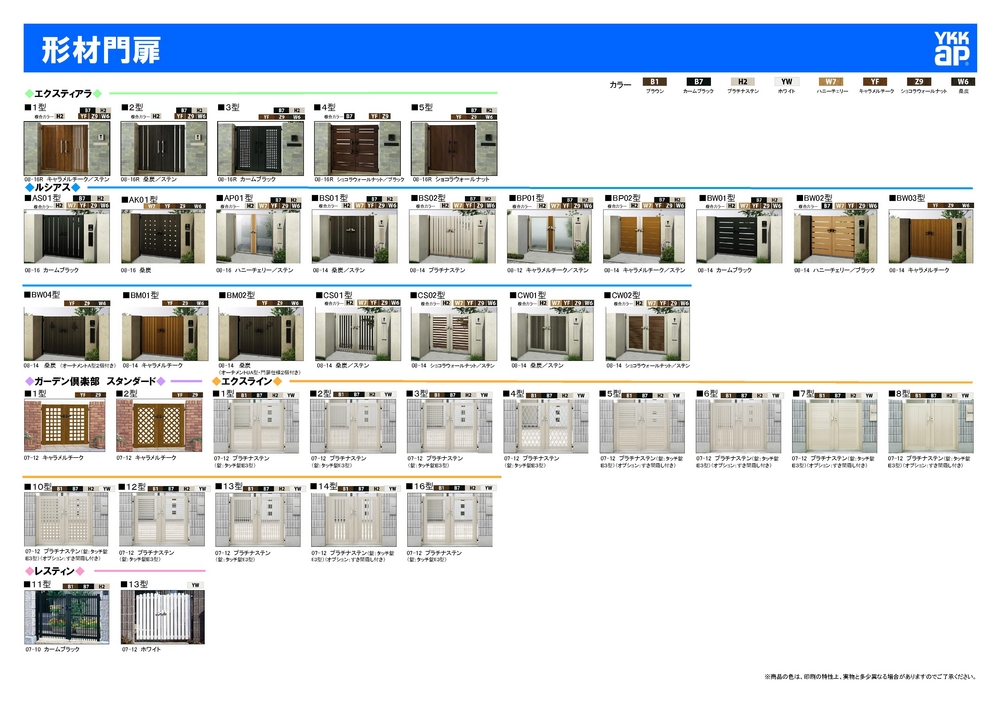Screen dimensions: 1000x707
Task: Select the エクスライン 2型 gate photo
Action: point(353,426)
